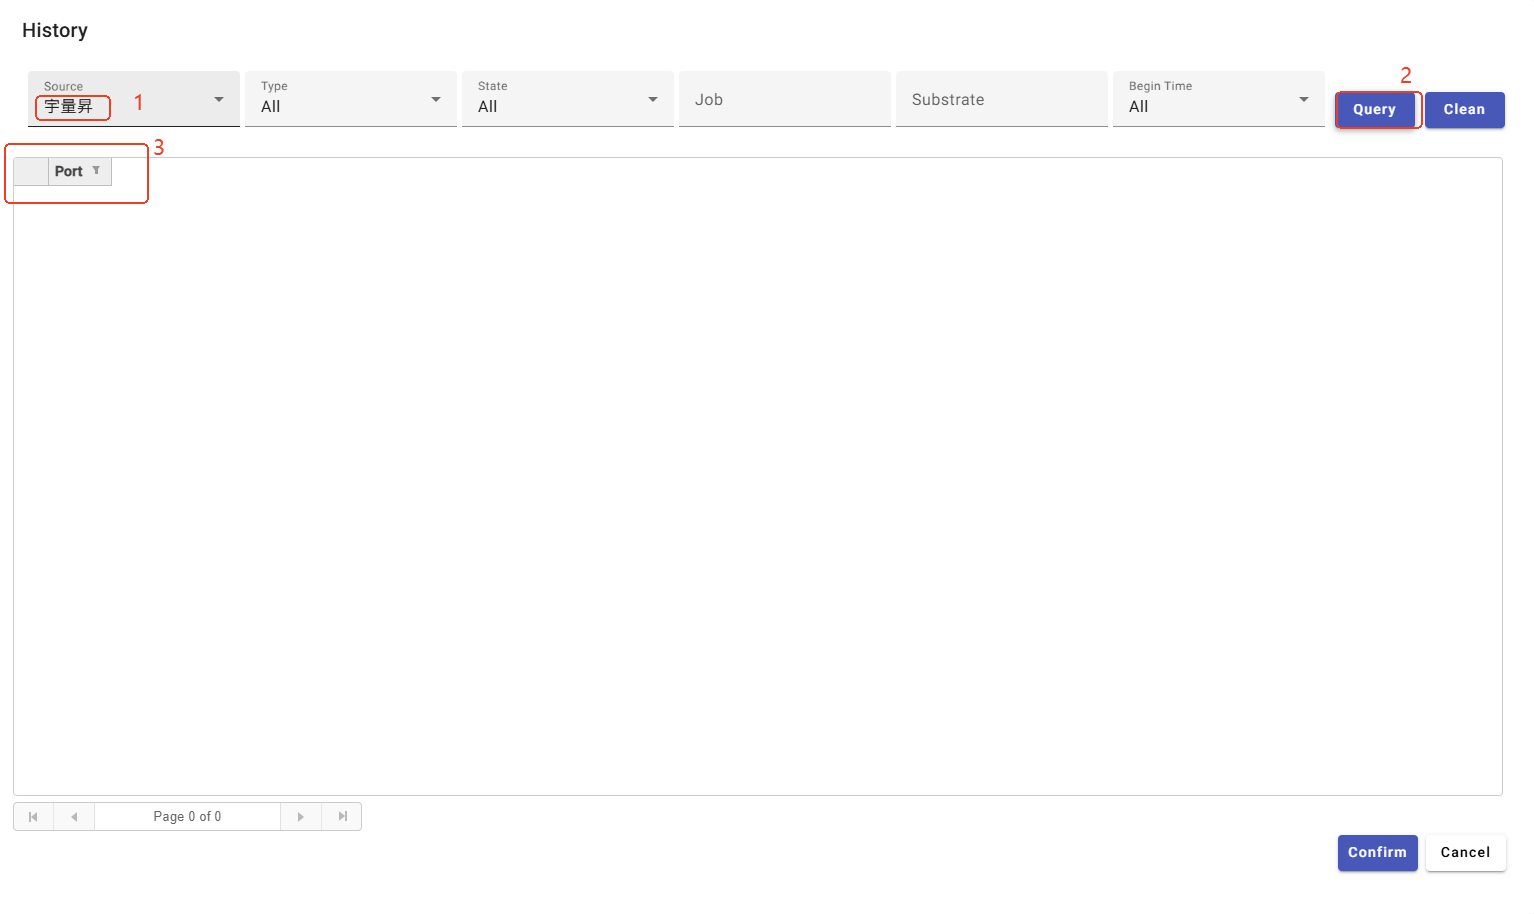The image size is (1534, 914).
Task: Select the Source value 宇量昇
Action: tap(69, 107)
